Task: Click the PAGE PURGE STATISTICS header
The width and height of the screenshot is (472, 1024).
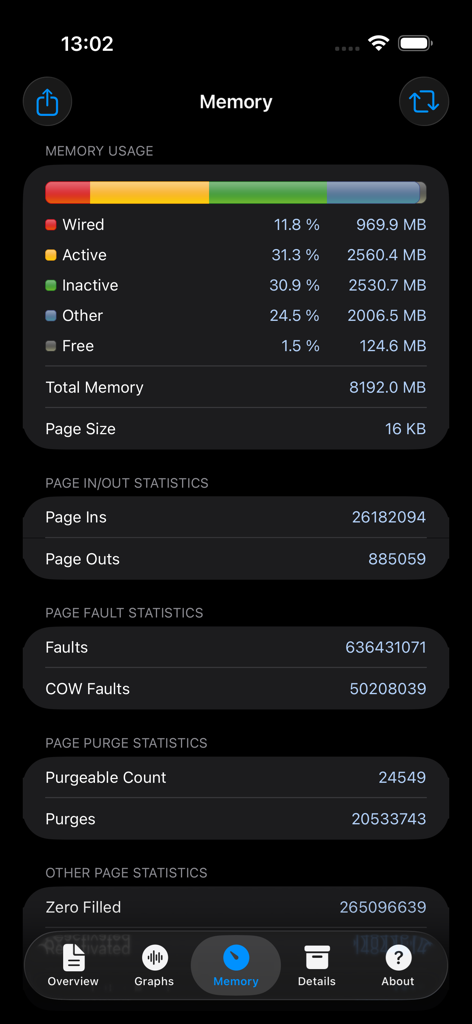Action: (126, 743)
